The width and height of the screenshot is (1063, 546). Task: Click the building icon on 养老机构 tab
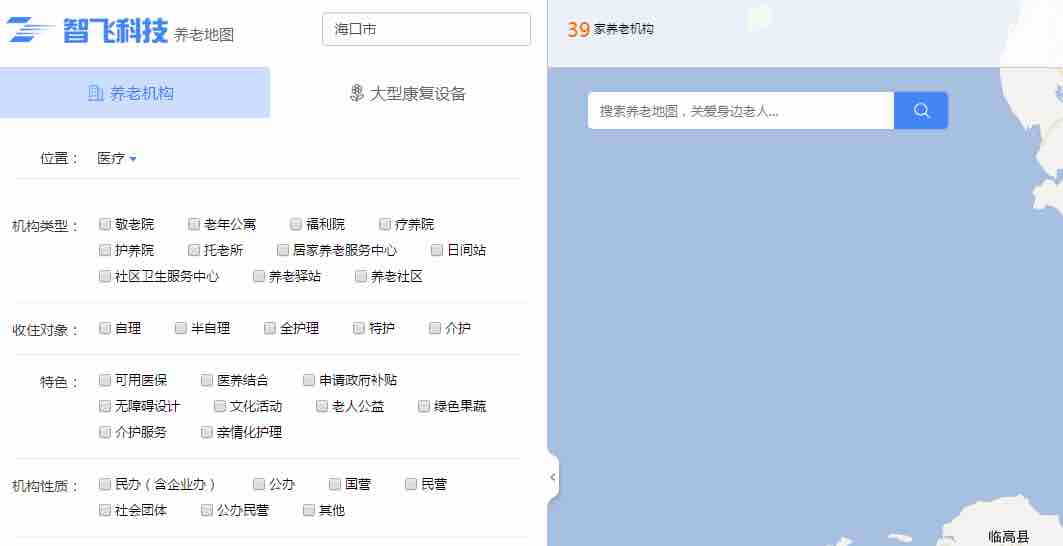[x=95, y=93]
